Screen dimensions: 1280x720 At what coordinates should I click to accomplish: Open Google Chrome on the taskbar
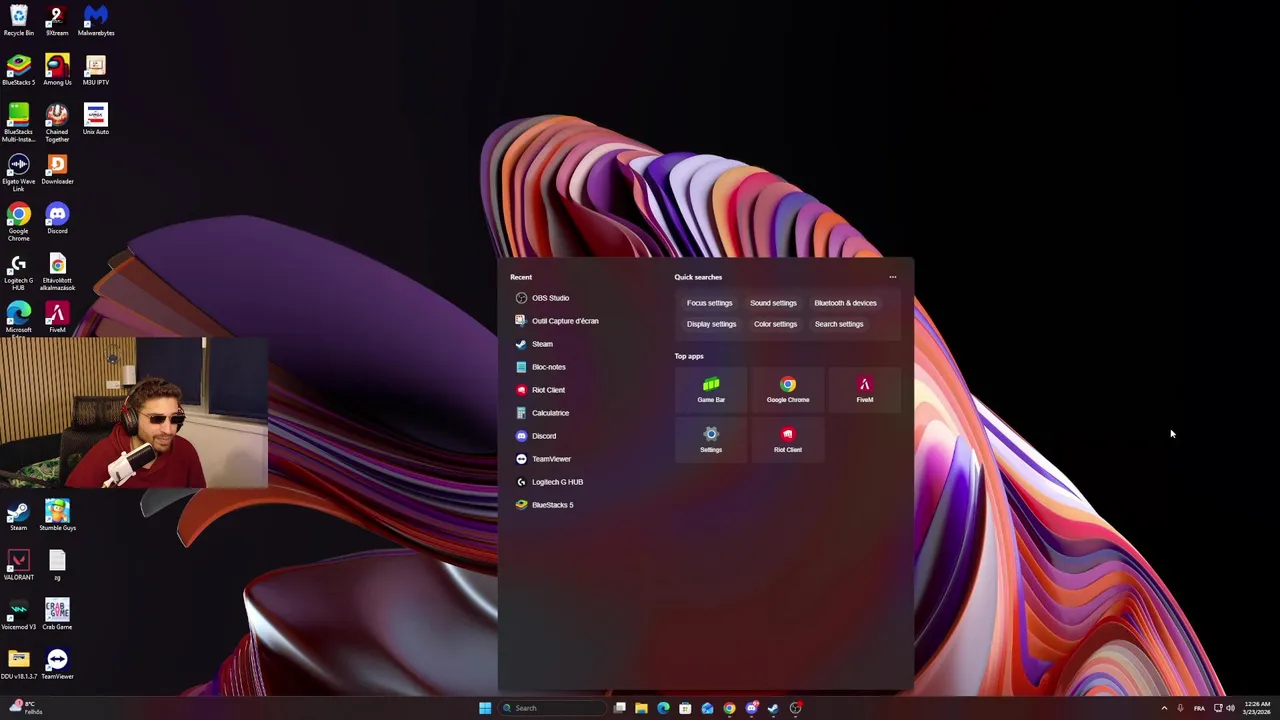coord(729,708)
